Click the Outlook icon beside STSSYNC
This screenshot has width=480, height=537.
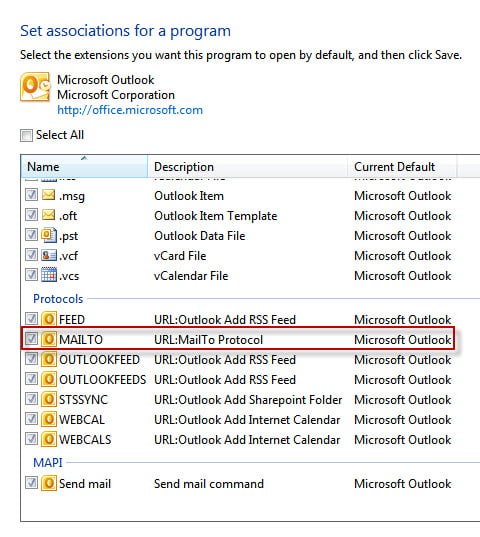49,399
